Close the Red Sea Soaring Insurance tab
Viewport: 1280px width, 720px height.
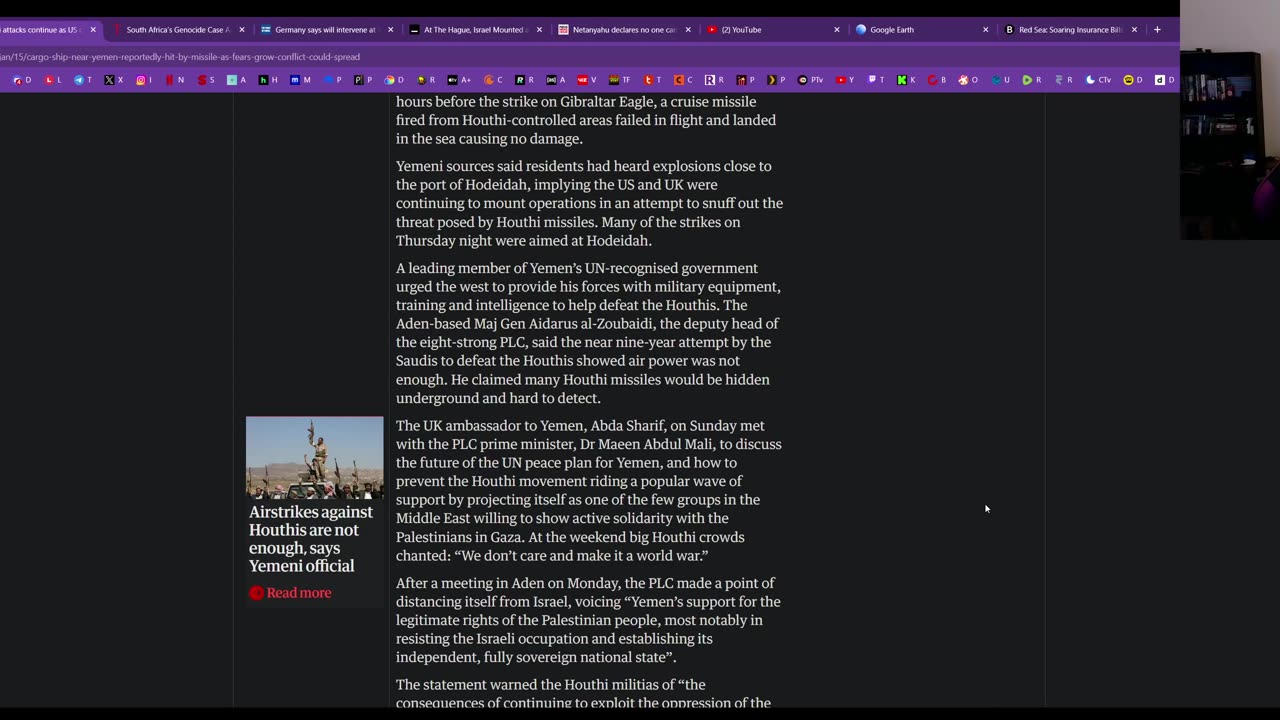point(1134,30)
